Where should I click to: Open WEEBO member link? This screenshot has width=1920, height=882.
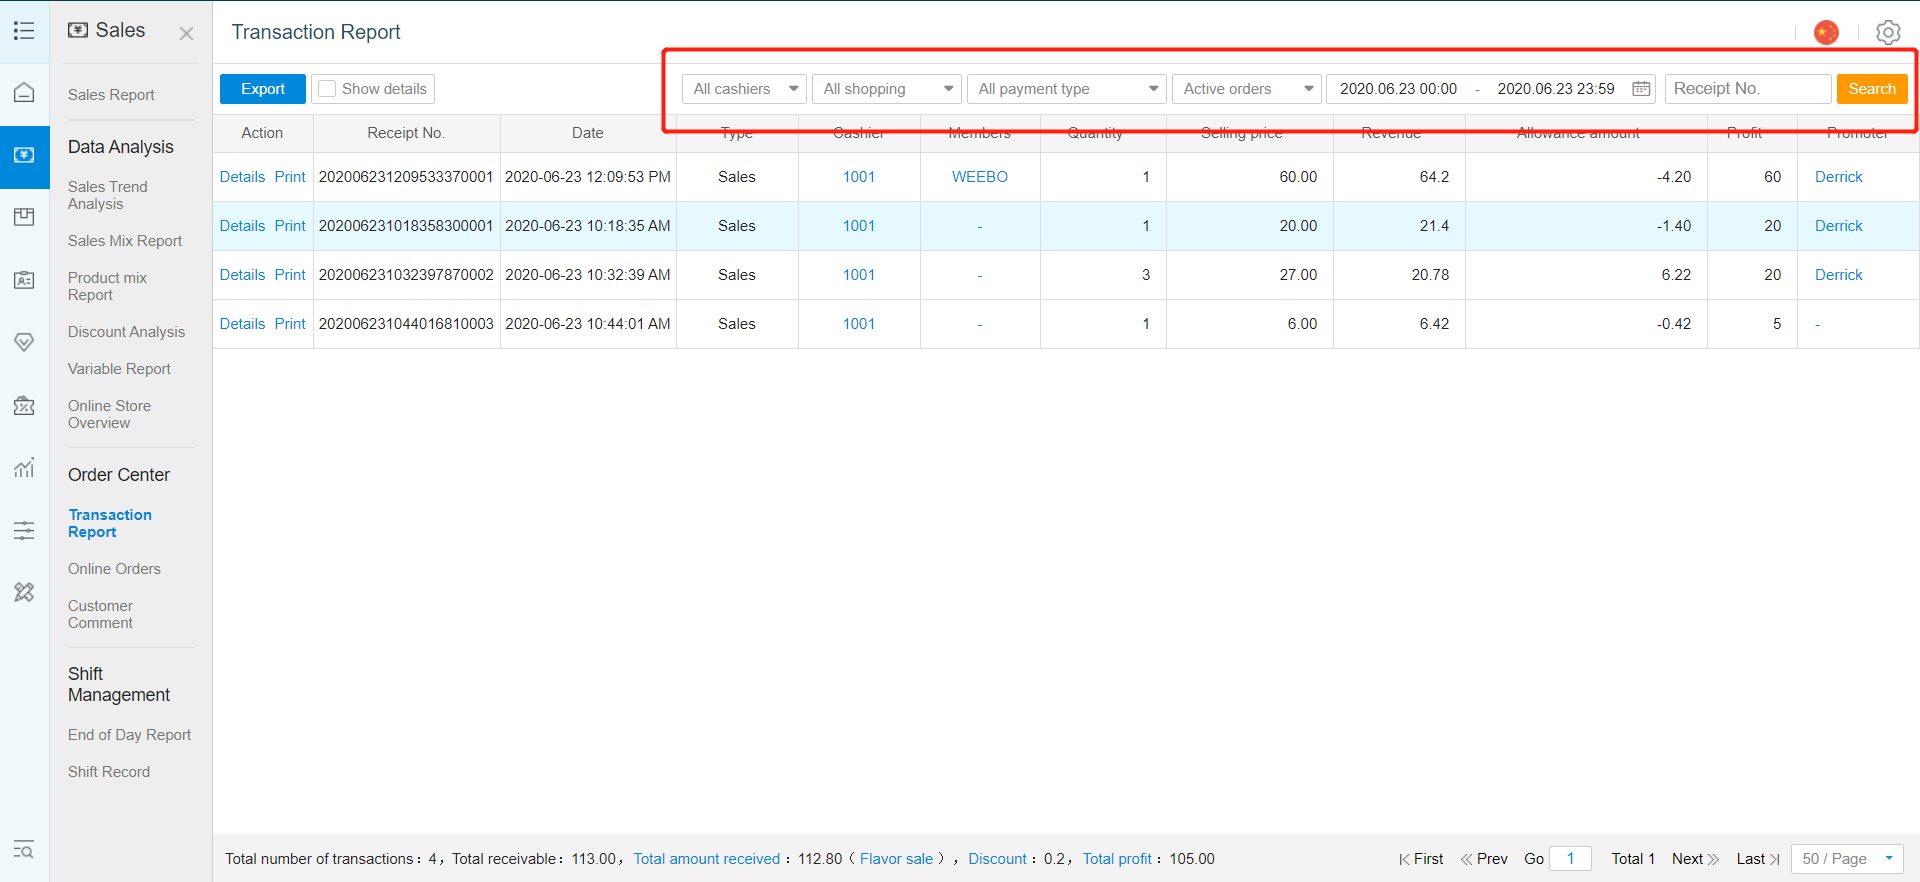pyautogui.click(x=980, y=177)
